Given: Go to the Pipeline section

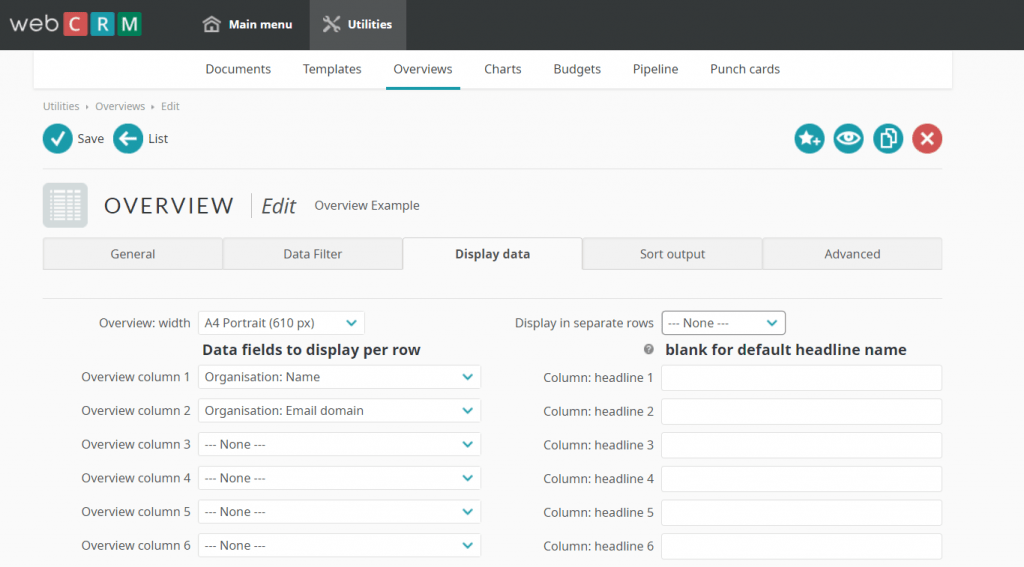Looking at the screenshot, I should click(655, 69).
